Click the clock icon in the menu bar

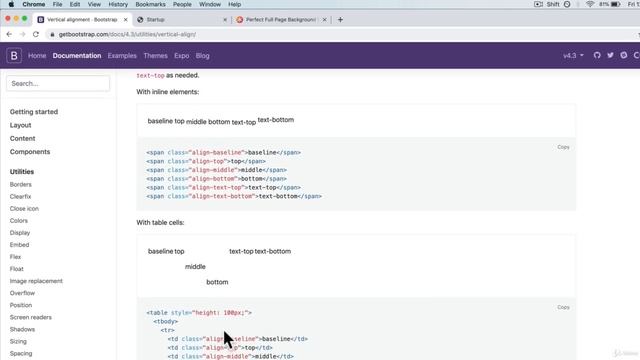pos(567,4)
